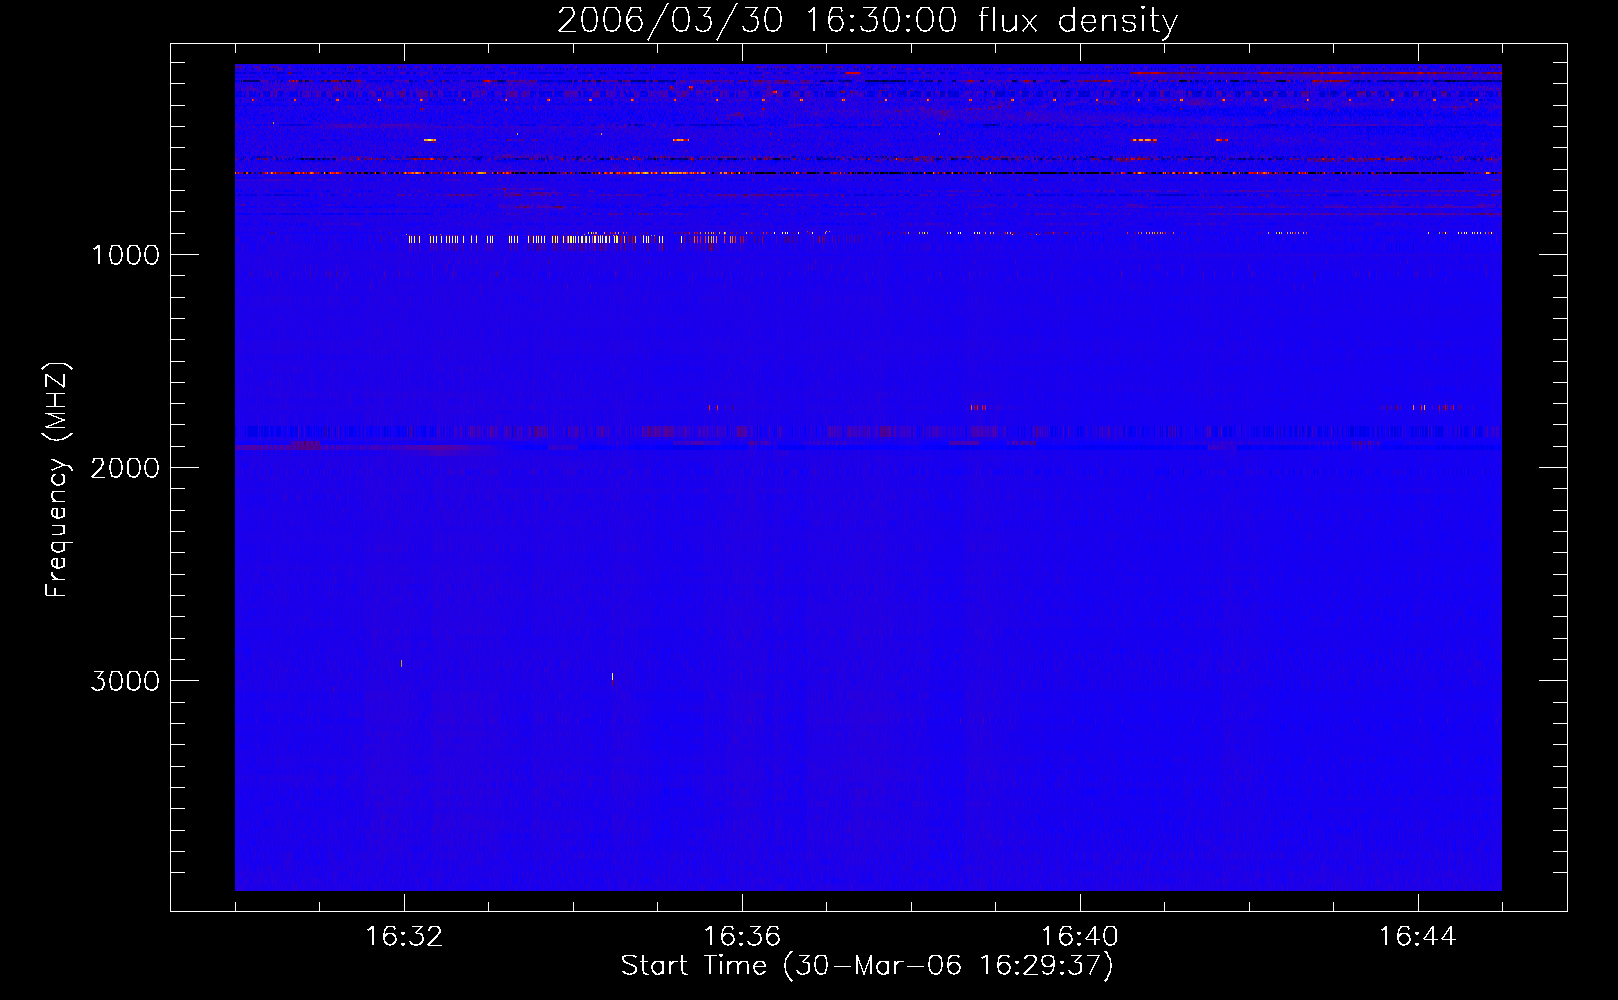This screenshot has width=1618, height=1000.
Task: Click the "Frequency (MHZ)" axis label
Action: click(x=57, y=480)
